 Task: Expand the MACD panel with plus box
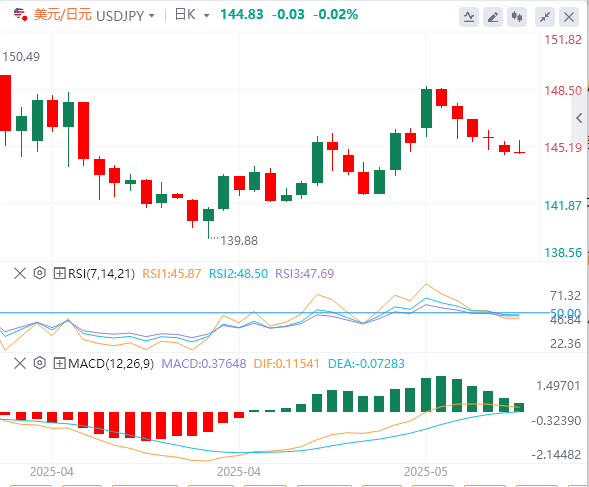tap(59, 363)
